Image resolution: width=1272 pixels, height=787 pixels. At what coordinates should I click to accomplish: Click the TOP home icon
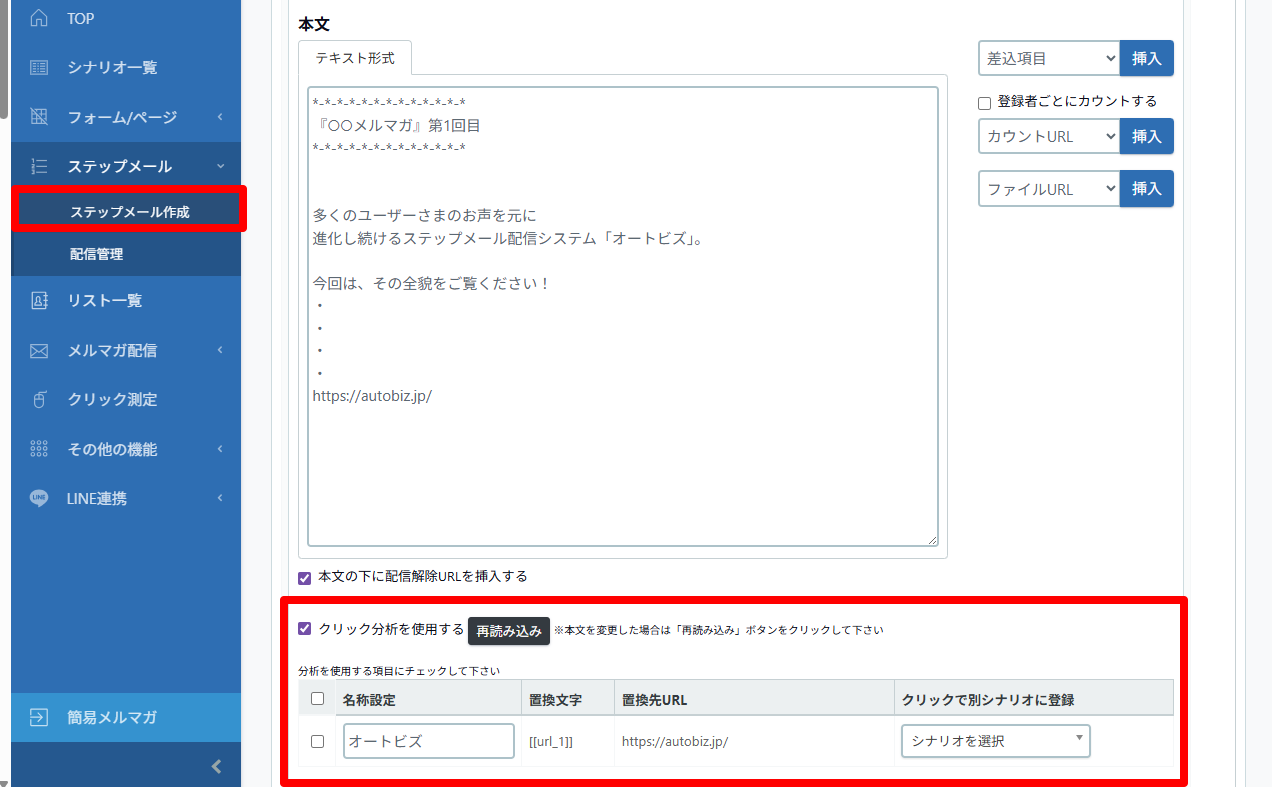coord(39,18)
